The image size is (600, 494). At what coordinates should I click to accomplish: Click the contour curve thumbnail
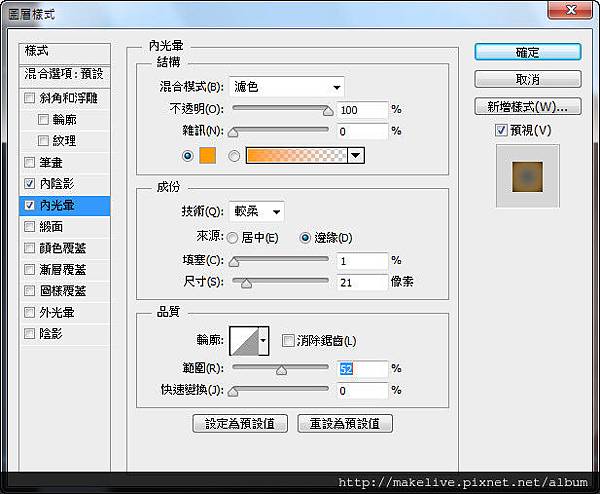point(244,341)
